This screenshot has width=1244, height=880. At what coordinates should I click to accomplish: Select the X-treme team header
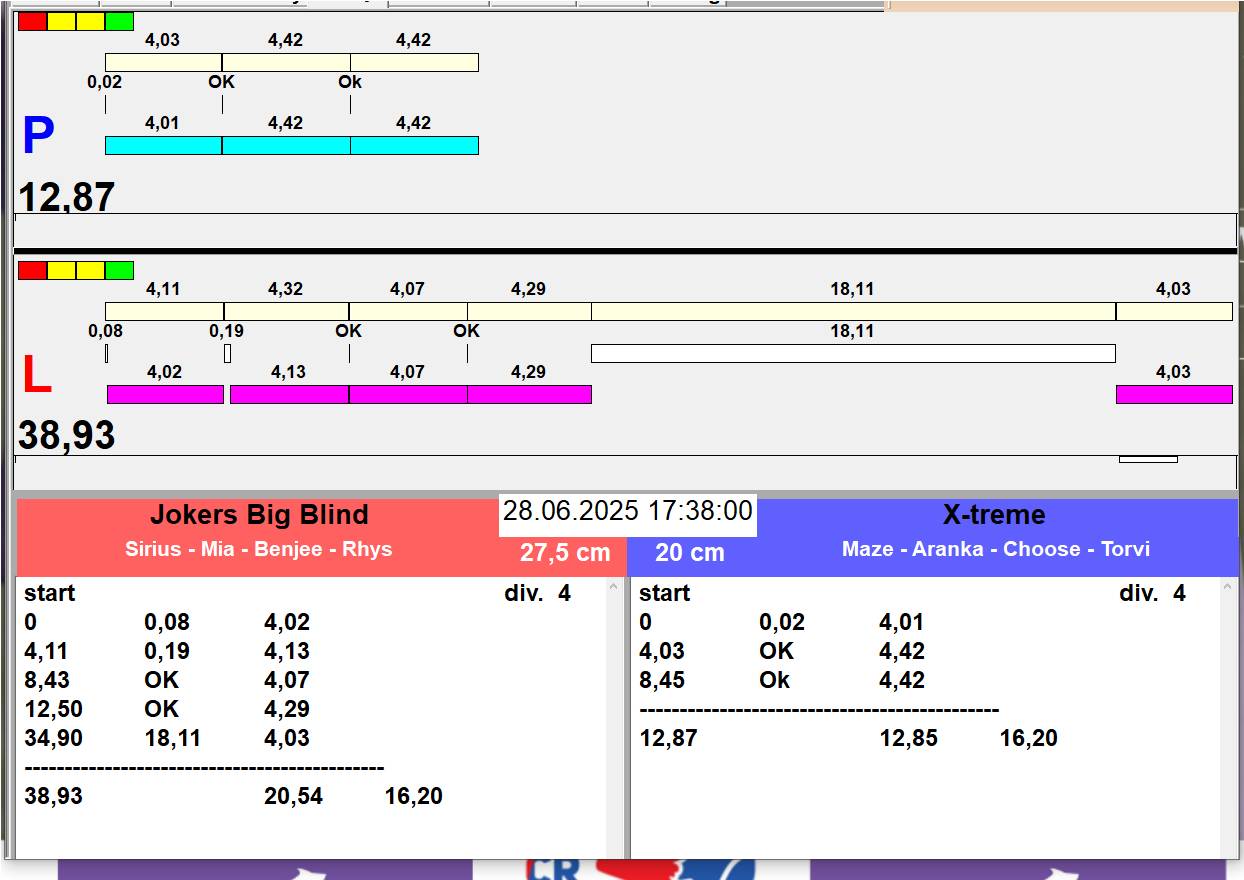(x=993, y=516)
